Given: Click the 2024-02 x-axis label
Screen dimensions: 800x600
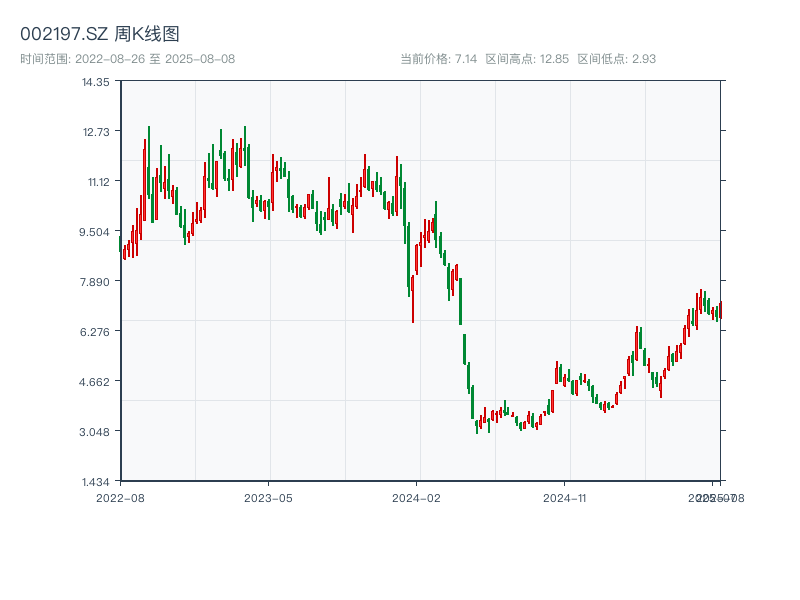Looking at the screenshot, I should point(416,498).
